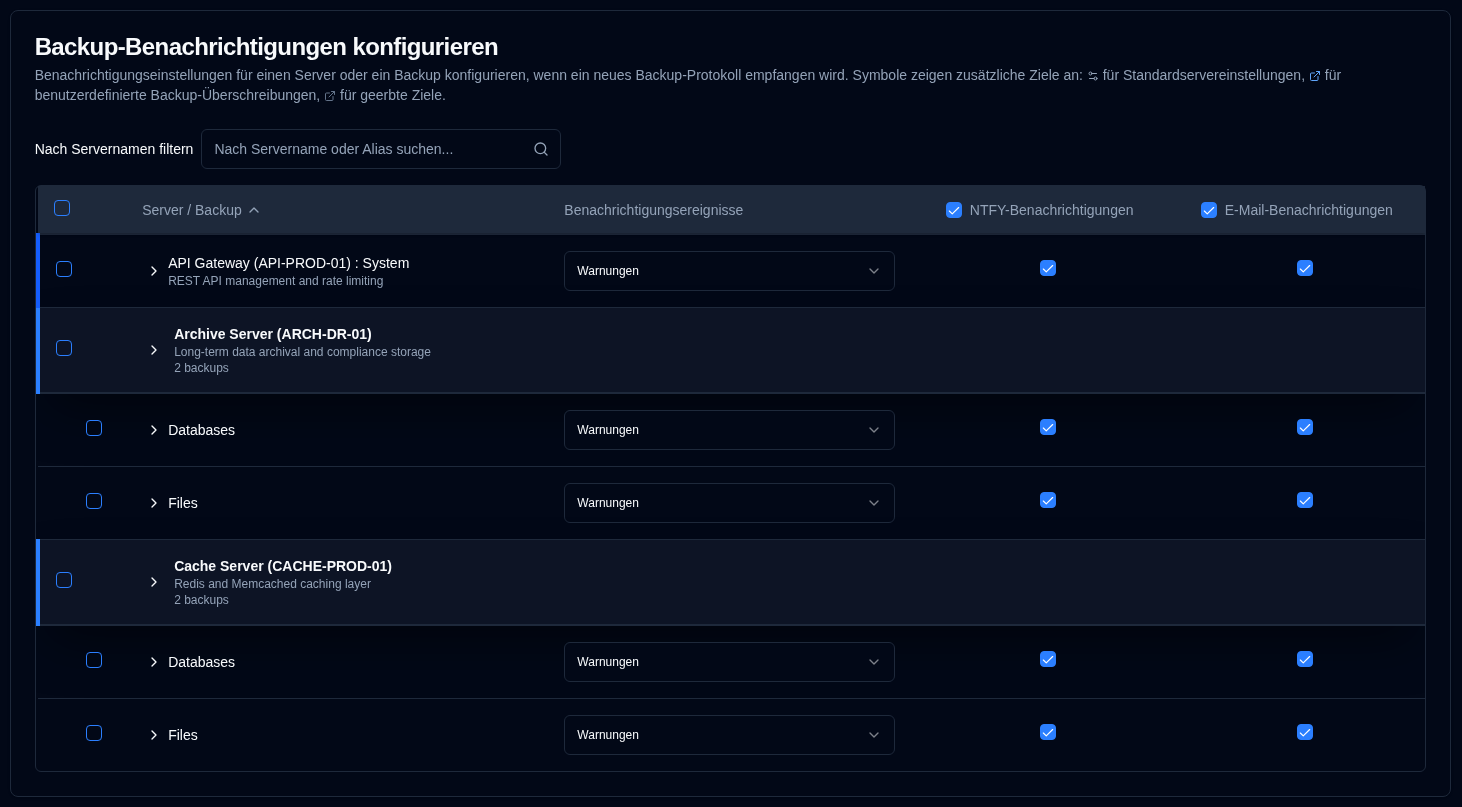The image size is (1462, 807).
Task: Click 'REST API management and rate limiting' text
Action: 275,281
